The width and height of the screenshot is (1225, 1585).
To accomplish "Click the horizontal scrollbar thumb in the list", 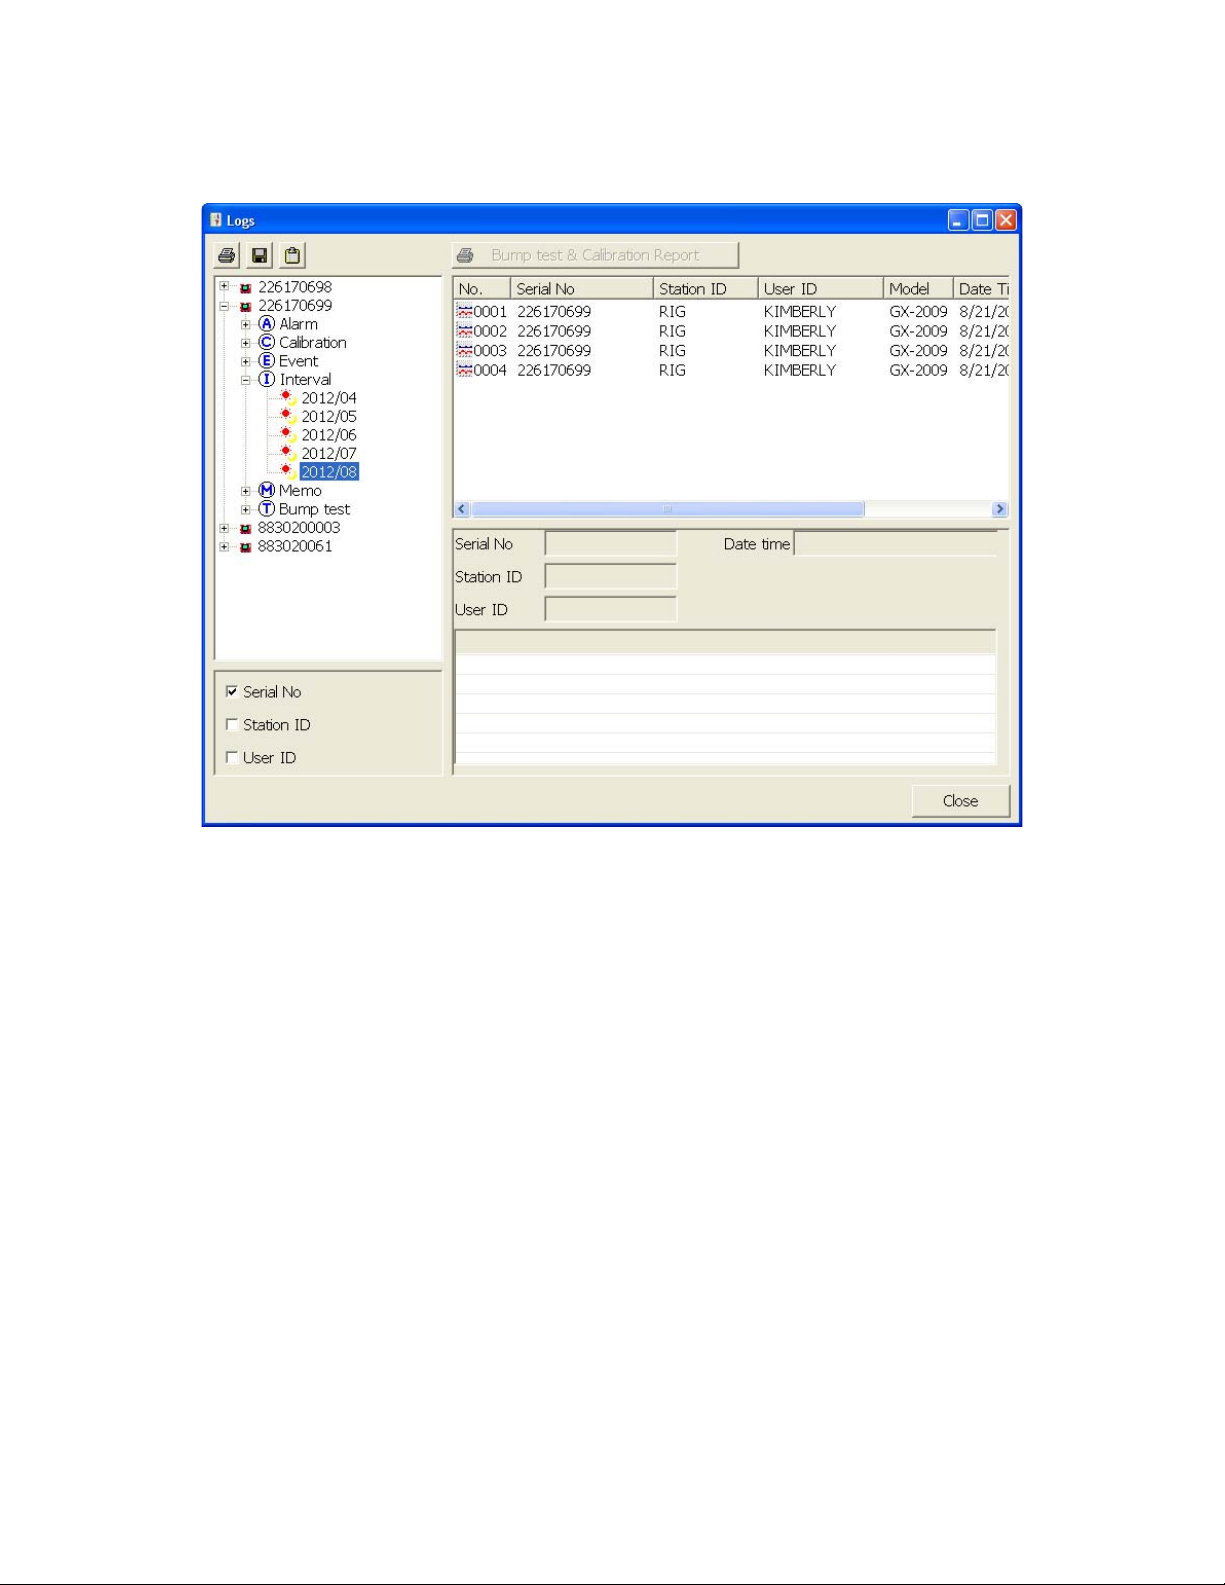I will (668, 509).
